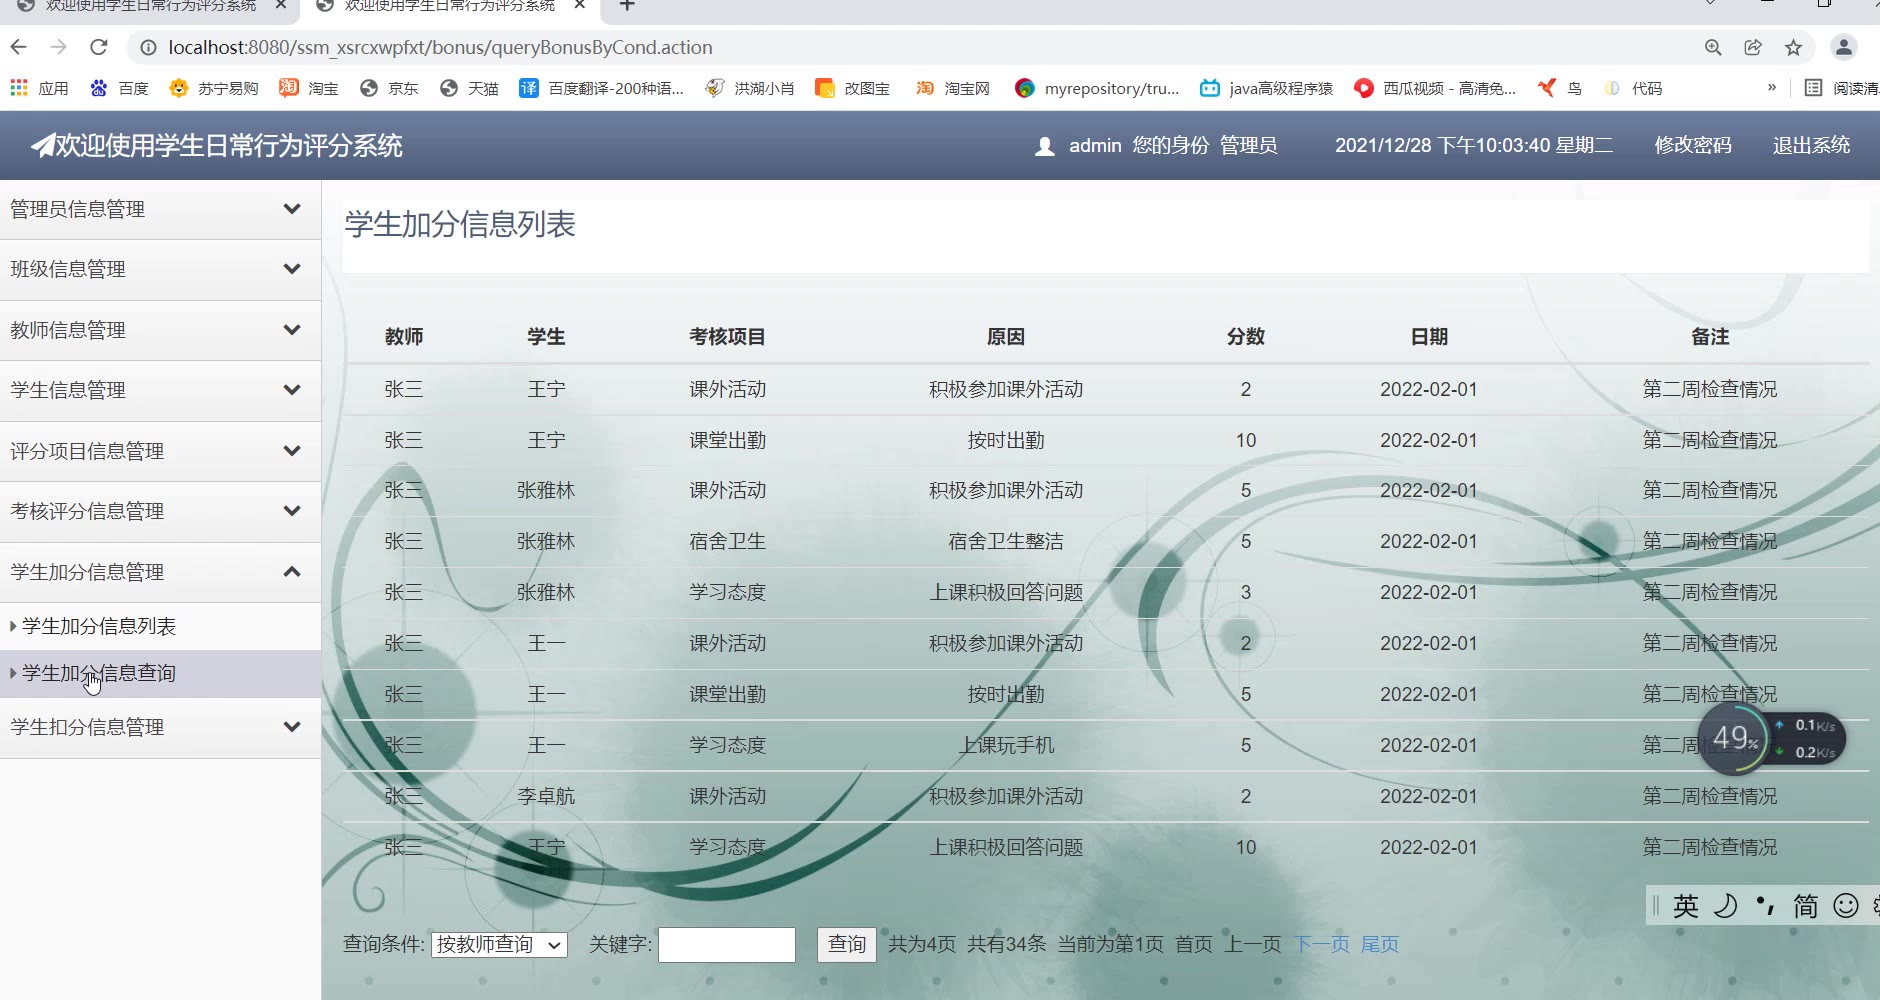Image resolution: width=1880 pixels, height=1000 pixels.
Task: Open the 天猫 bookmark
Action: (x=469, y=88)
